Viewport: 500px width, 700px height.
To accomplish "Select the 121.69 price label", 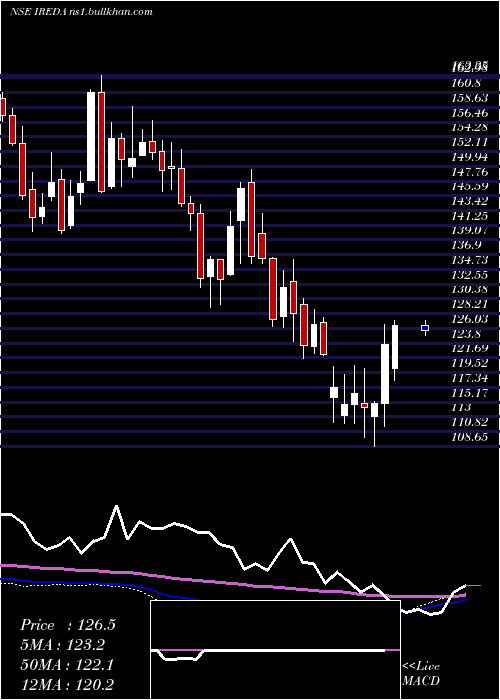I will coord(469,348).
